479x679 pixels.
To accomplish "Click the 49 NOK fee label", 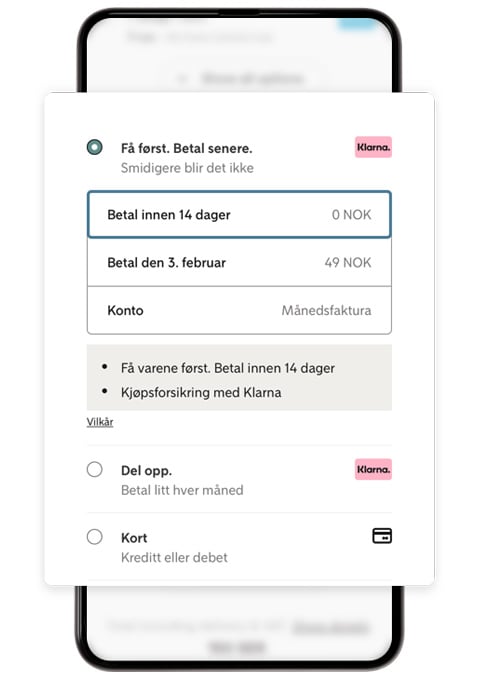I will (348, 262).
